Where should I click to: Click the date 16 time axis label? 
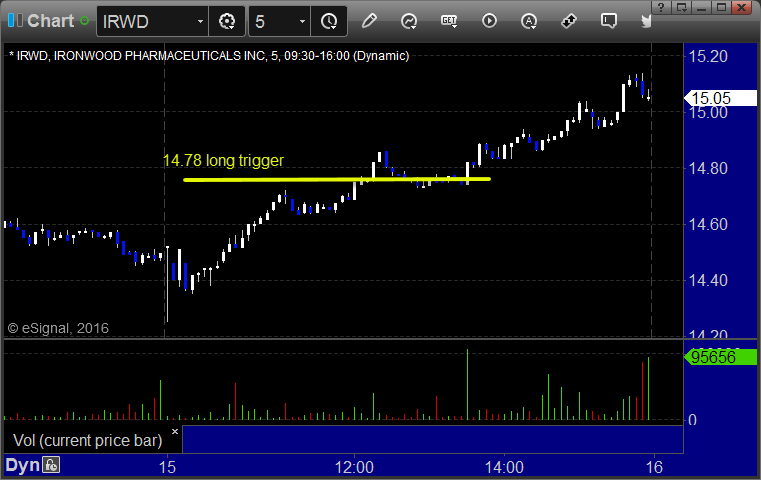click(x=654, y=467)
